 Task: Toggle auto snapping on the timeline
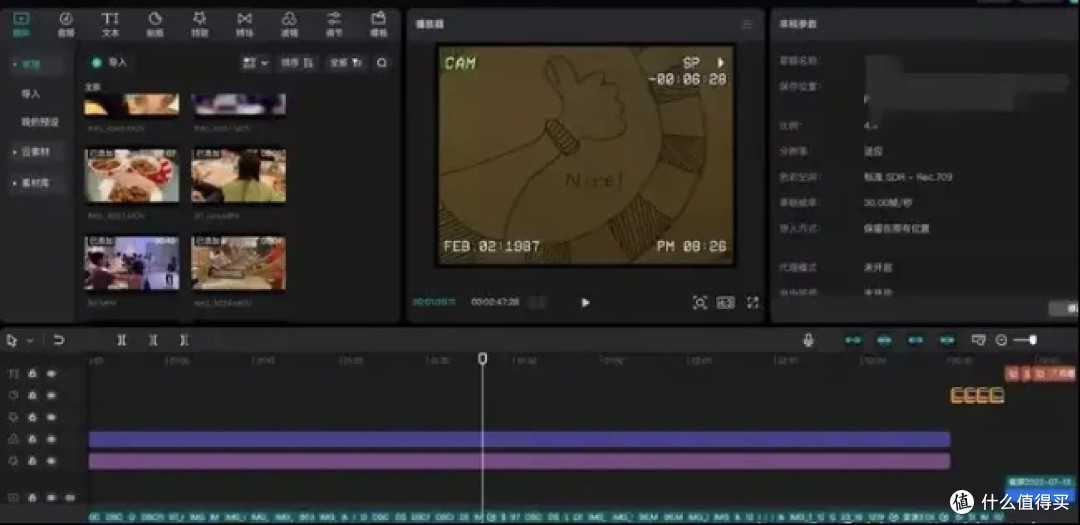[885, 340]
